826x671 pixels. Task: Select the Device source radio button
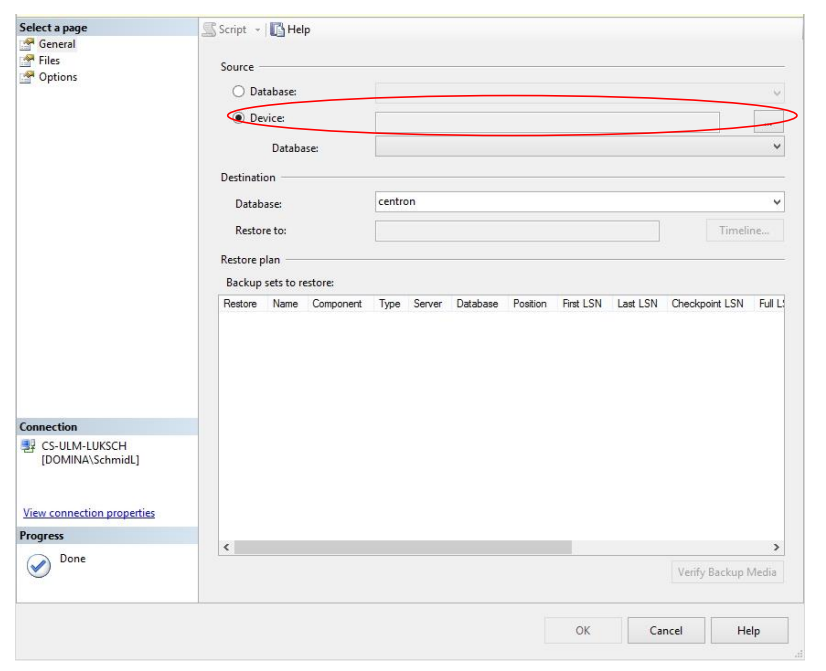(239, 118)
